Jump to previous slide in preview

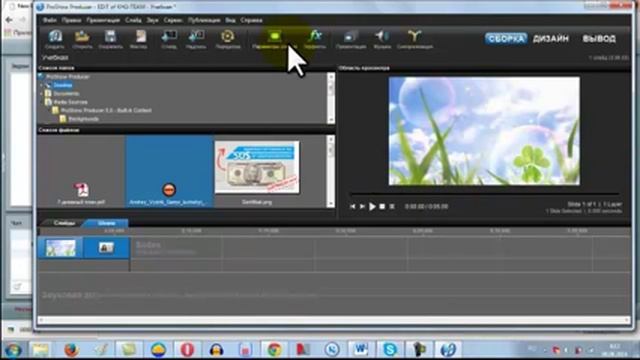coord(353,207)
